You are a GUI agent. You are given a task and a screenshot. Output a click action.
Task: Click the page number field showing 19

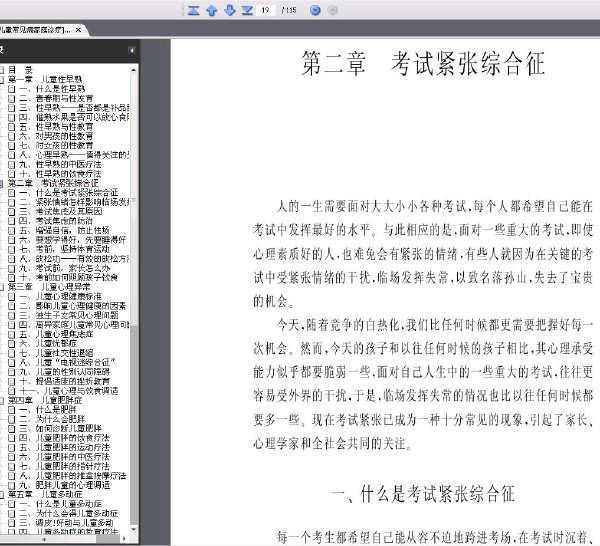(266, 10)
